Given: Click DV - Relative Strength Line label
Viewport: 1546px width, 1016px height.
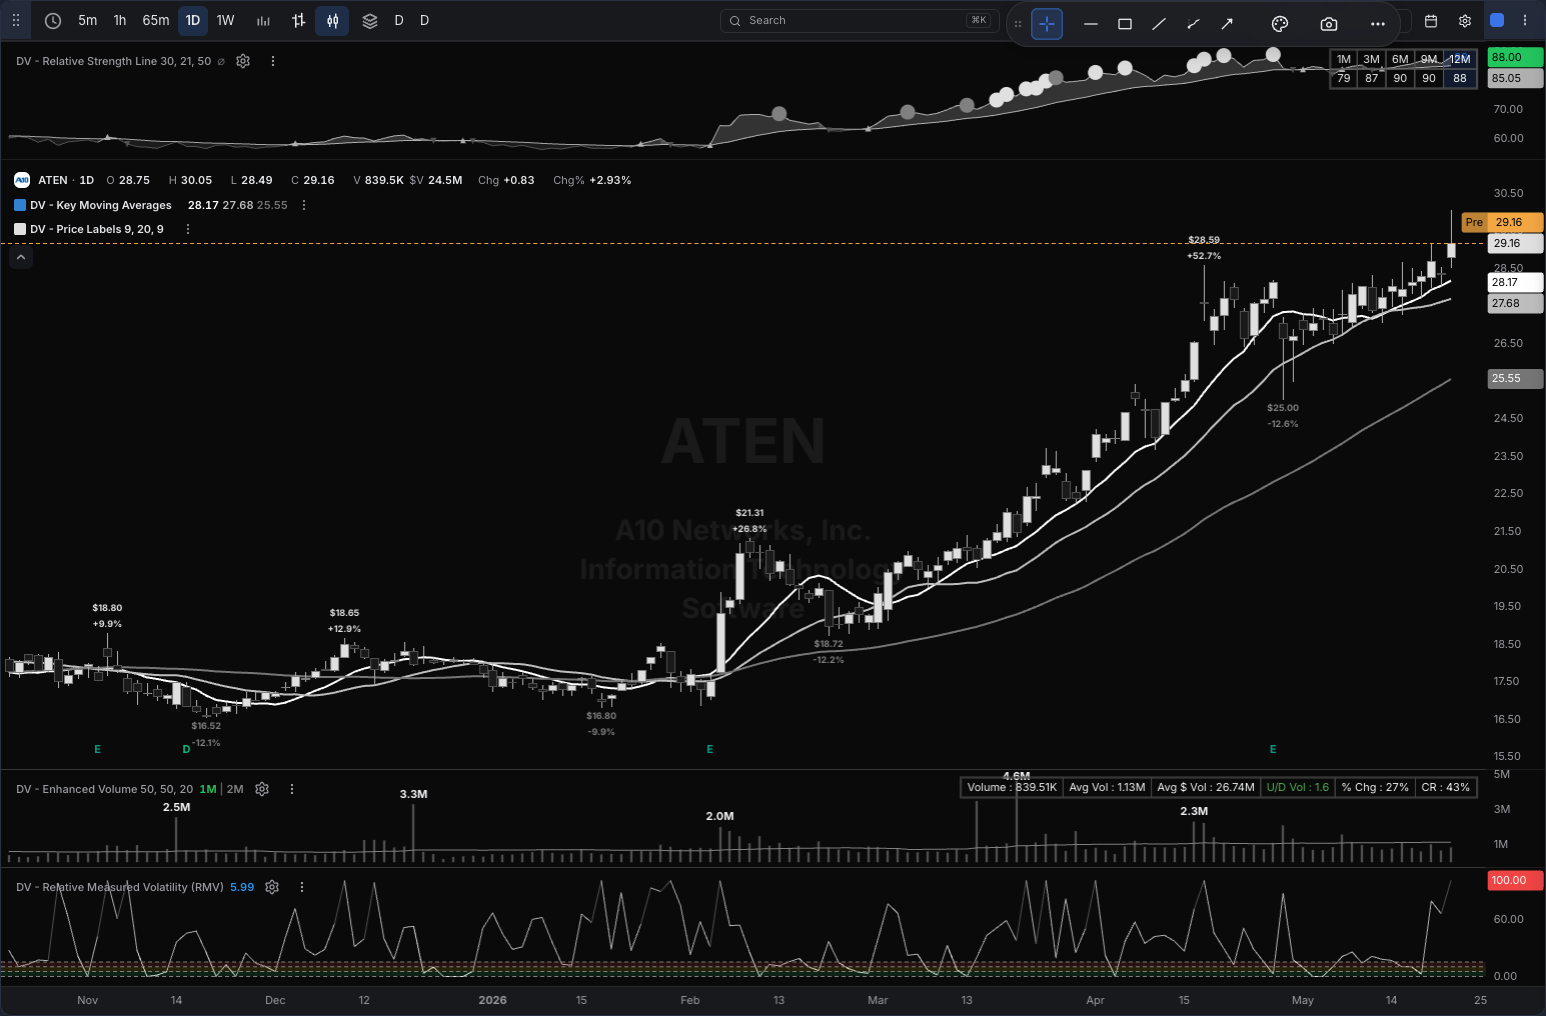Looking at the screenshot, I should click(114, 61).
